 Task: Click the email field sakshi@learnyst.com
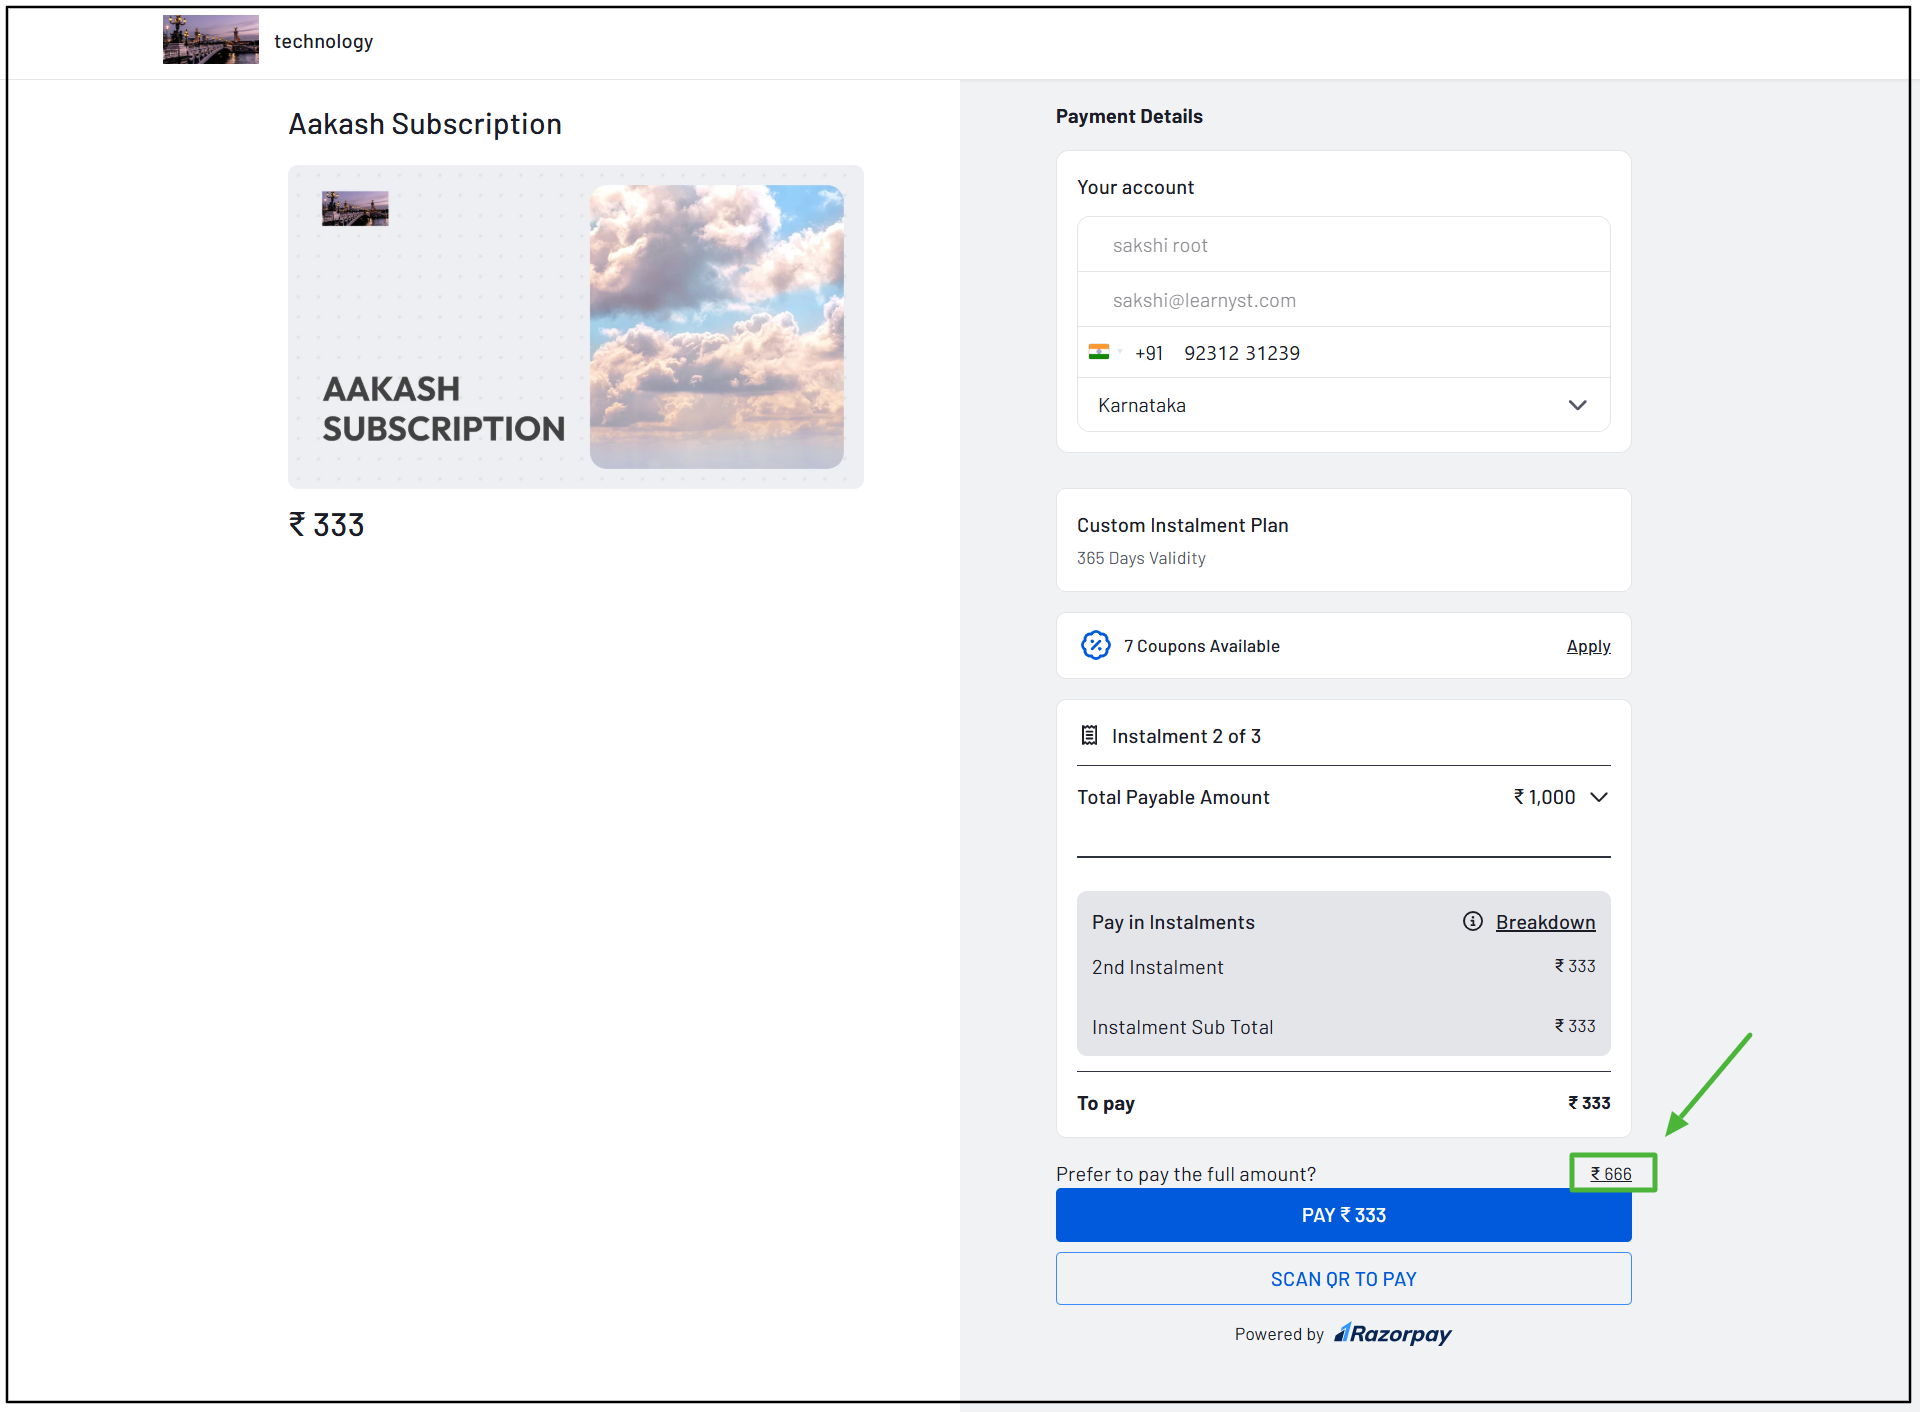tap(1343, 300)
